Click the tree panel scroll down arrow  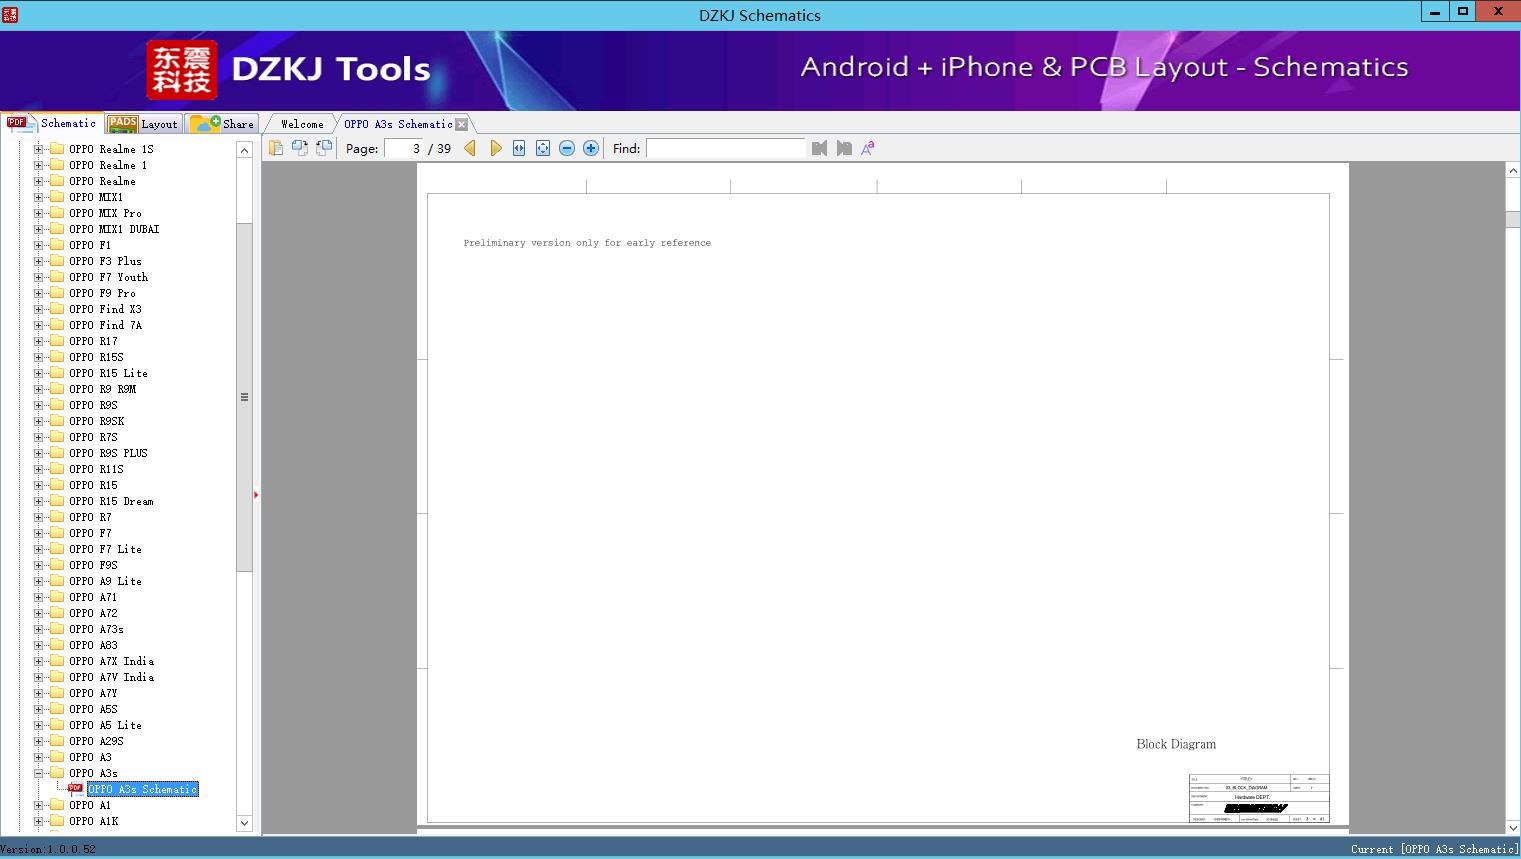(x=244, y=823)
